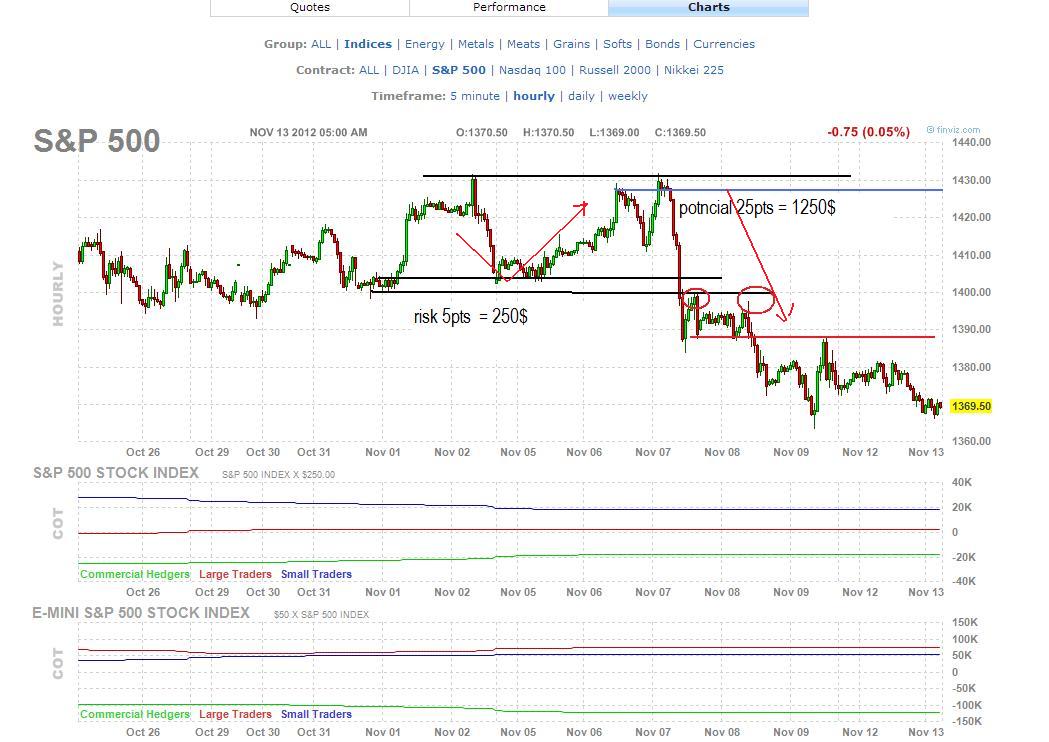Select the Indices group

pos(368,44)
